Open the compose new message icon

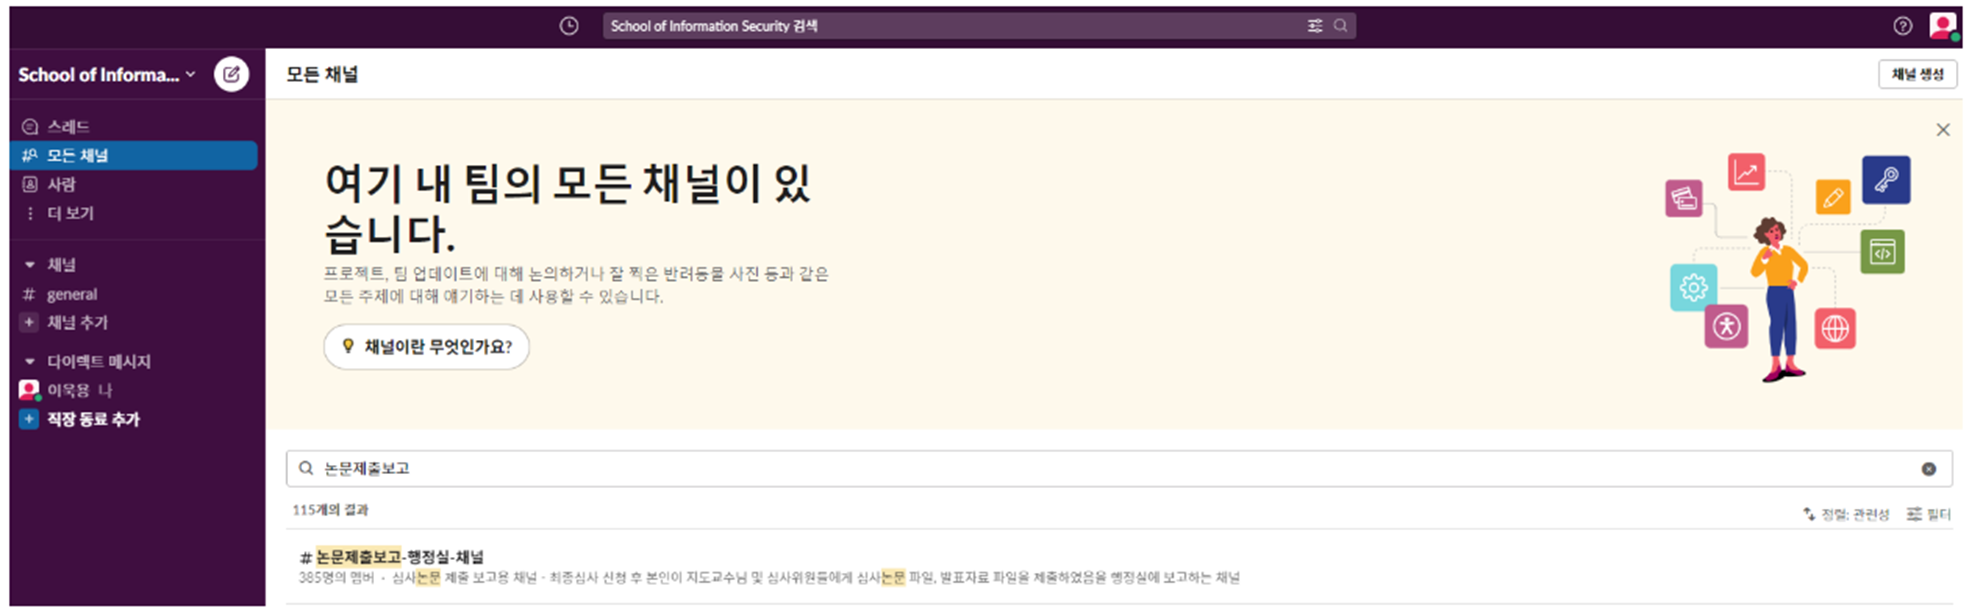tap(231, 74)
